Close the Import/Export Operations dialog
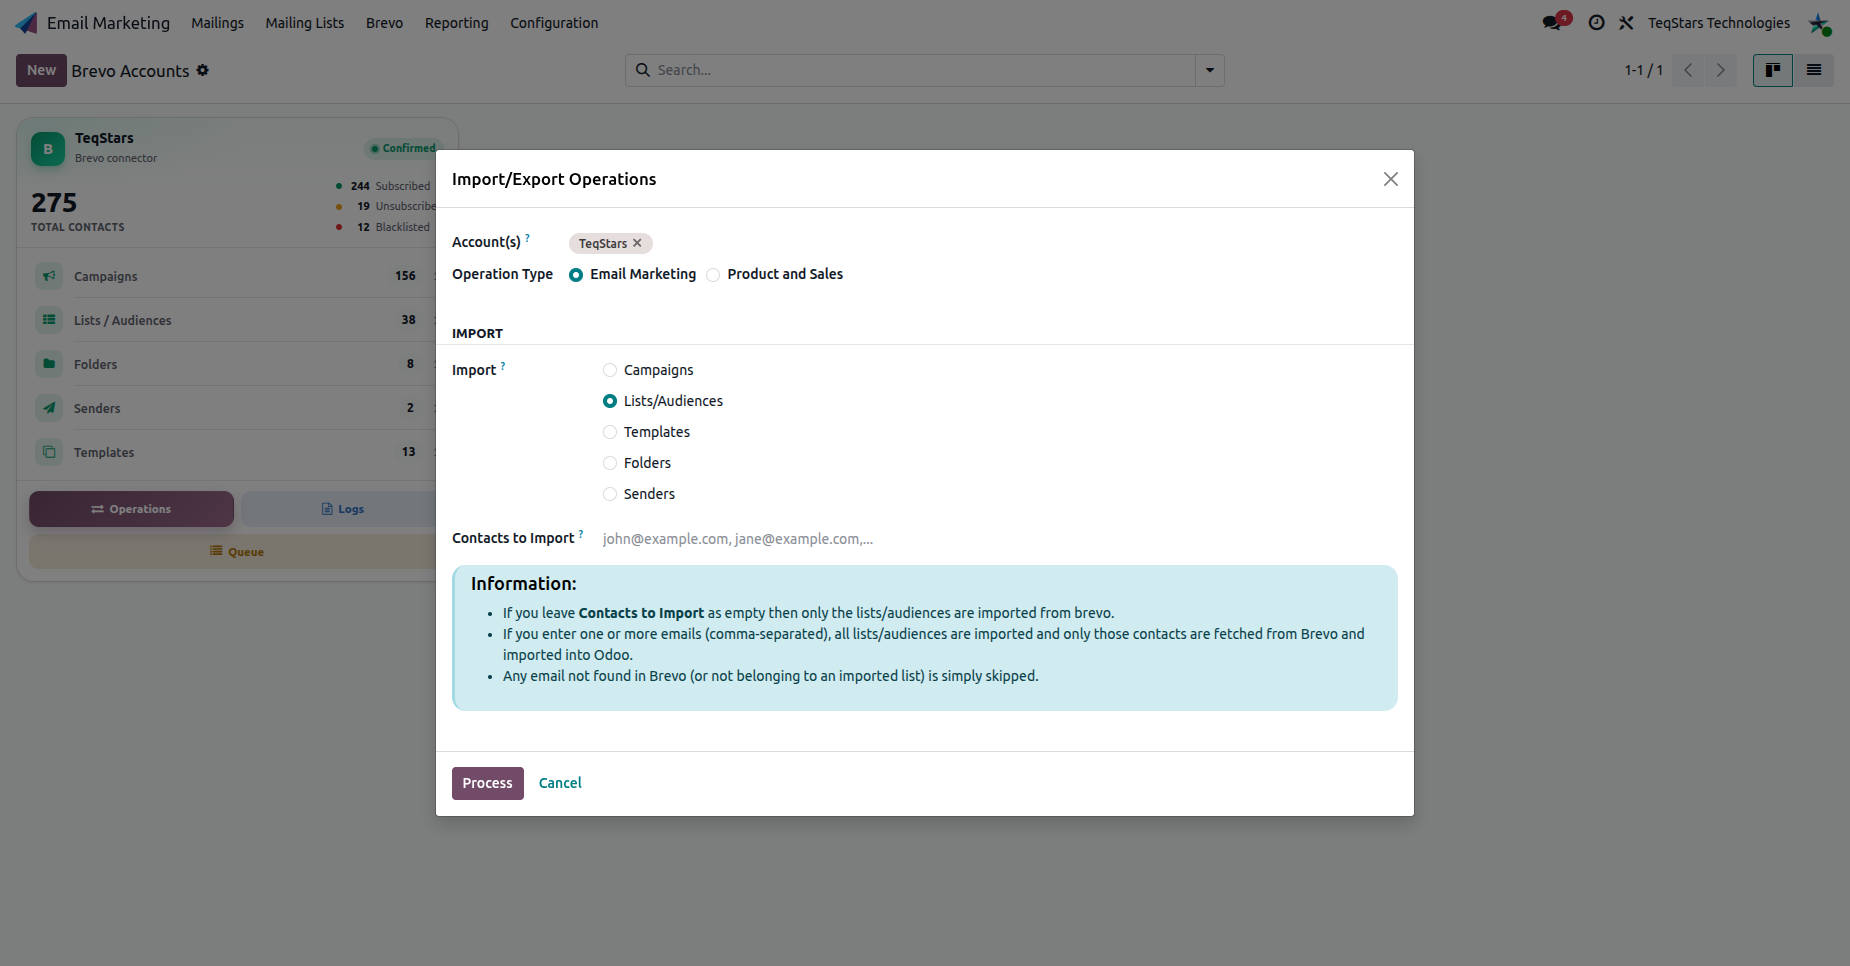The image size is (1850, 966). pos(1391,179)
